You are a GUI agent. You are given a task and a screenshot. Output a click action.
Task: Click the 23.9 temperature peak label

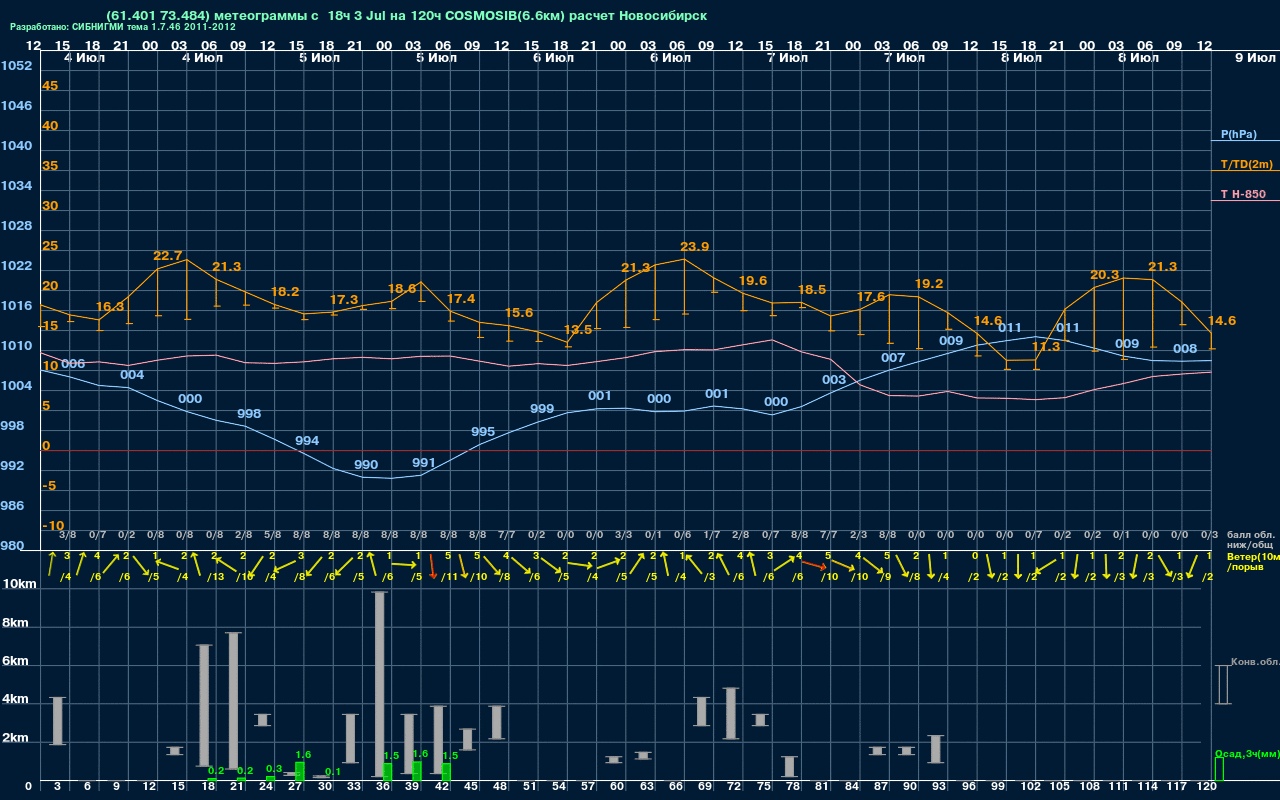pyautogui.click(x=694, y=247)
